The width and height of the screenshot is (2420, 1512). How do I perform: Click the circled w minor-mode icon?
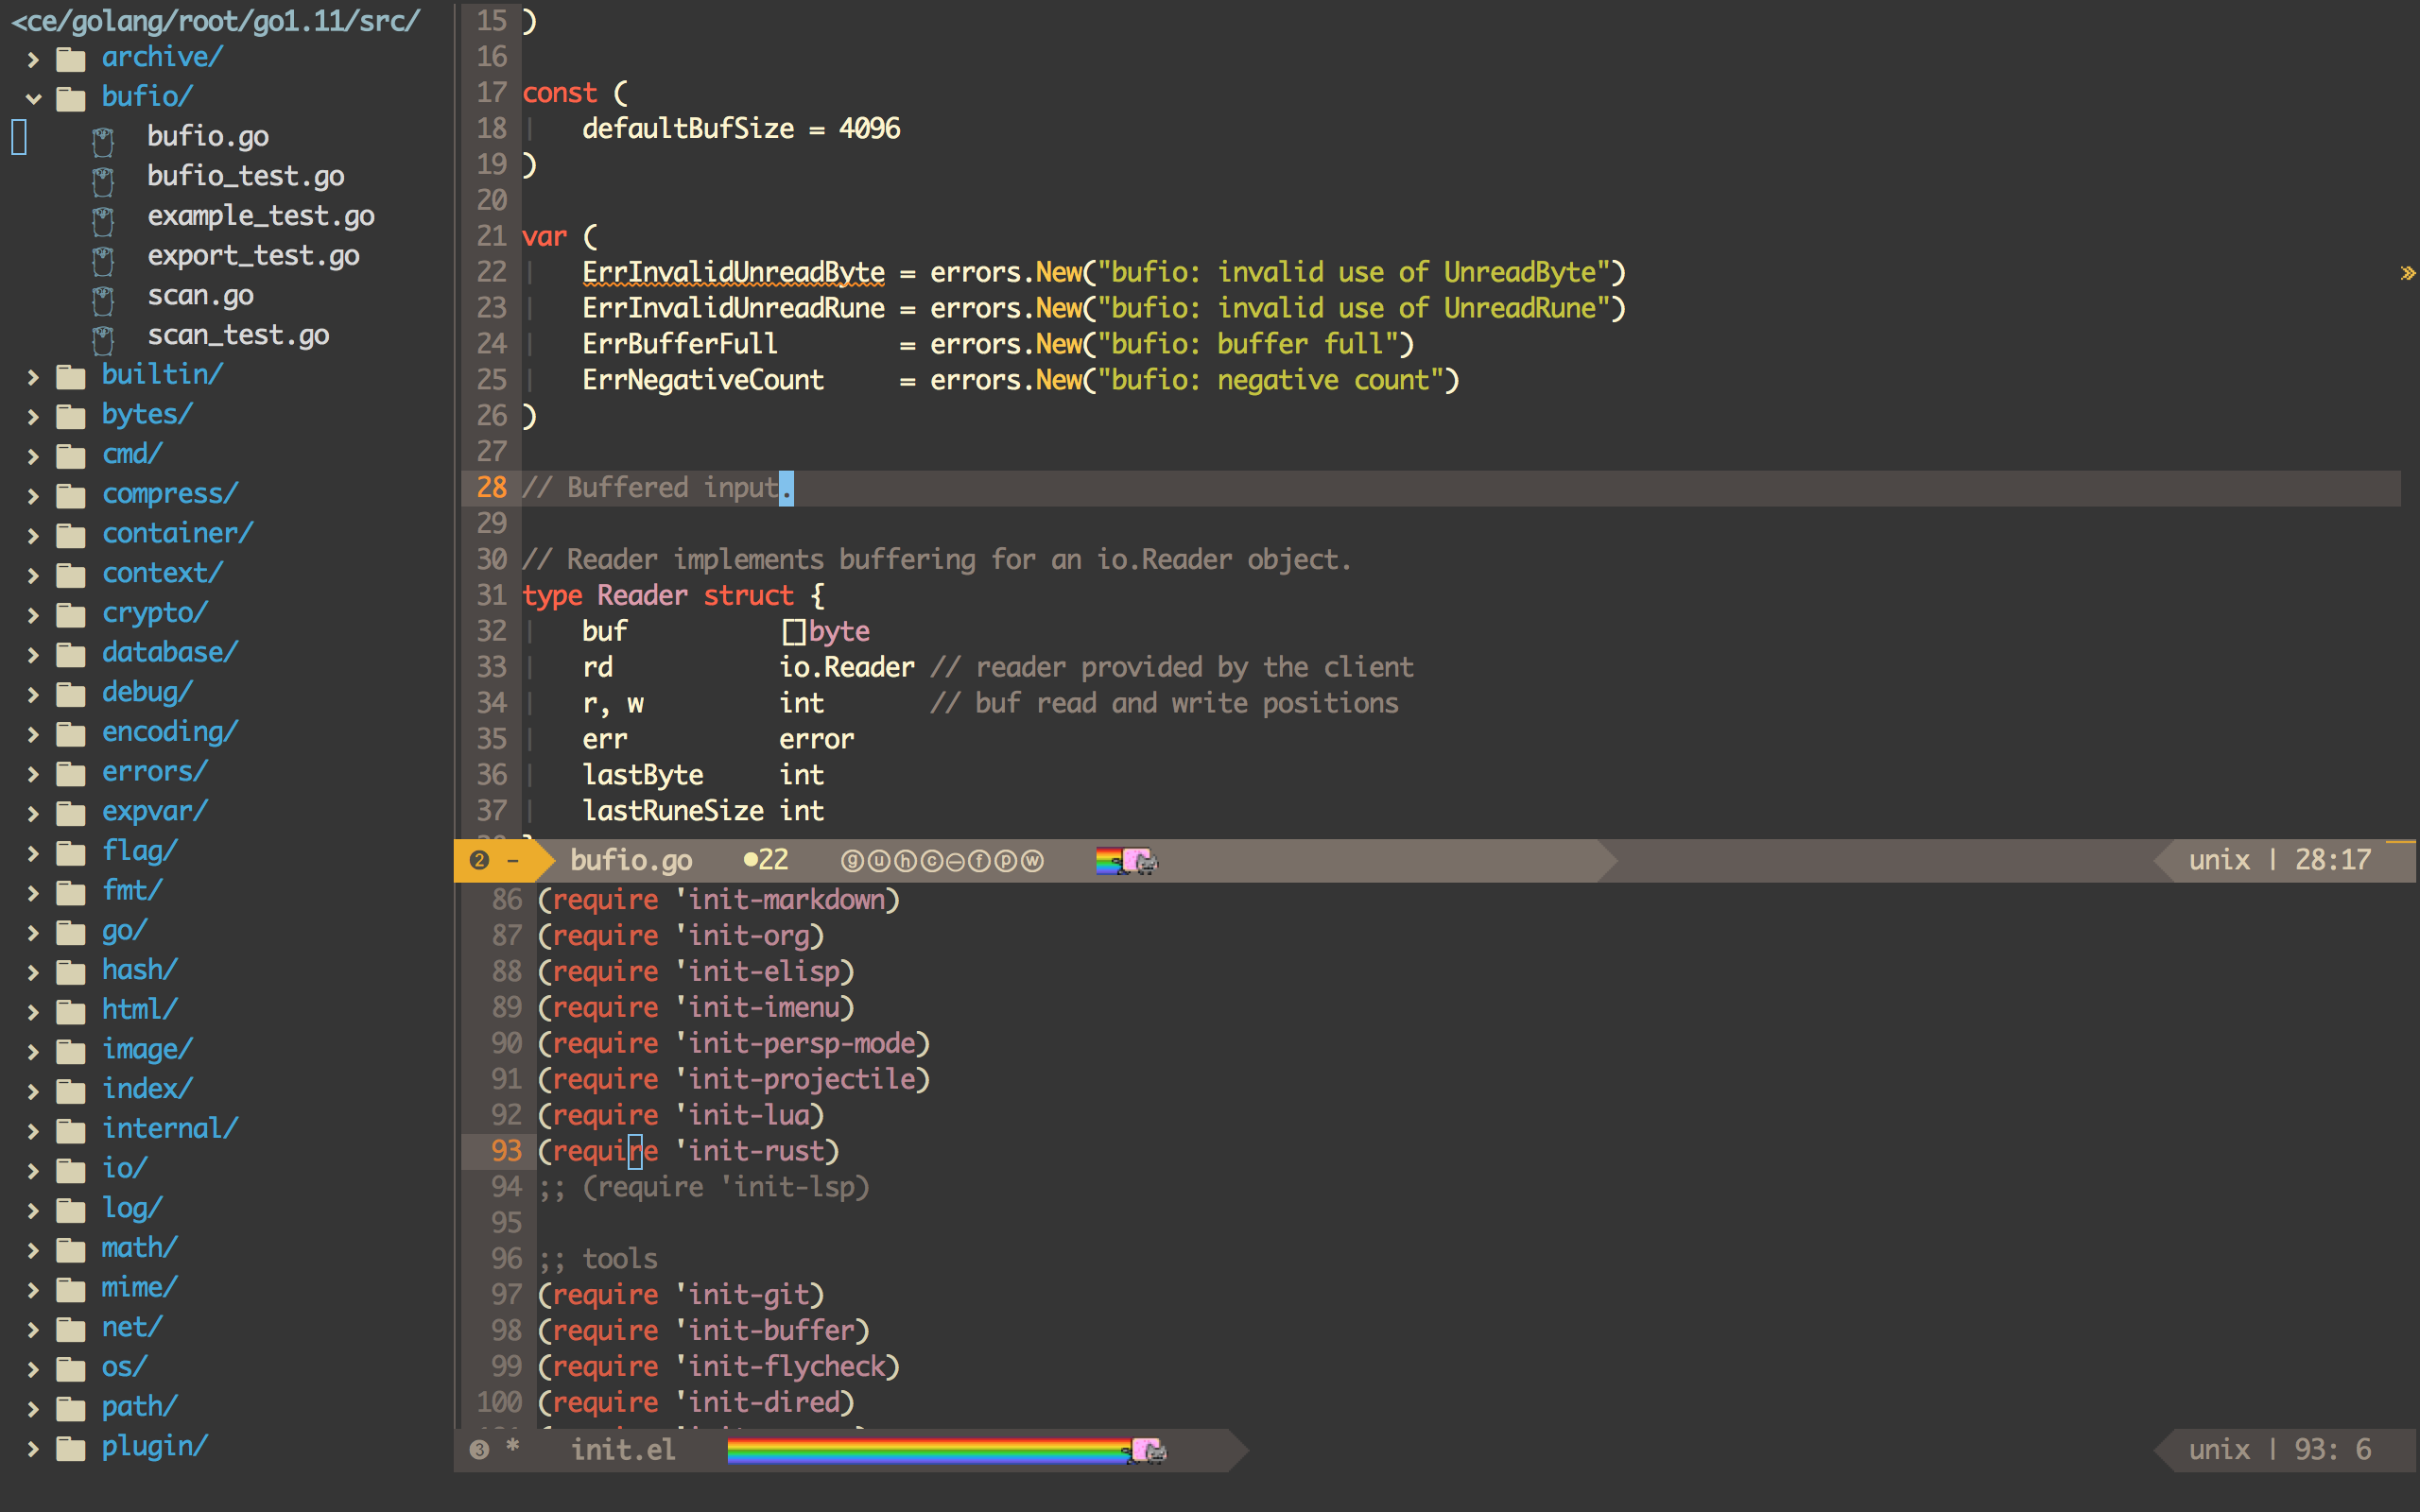pyautogui.click(x=1032, y=861)
